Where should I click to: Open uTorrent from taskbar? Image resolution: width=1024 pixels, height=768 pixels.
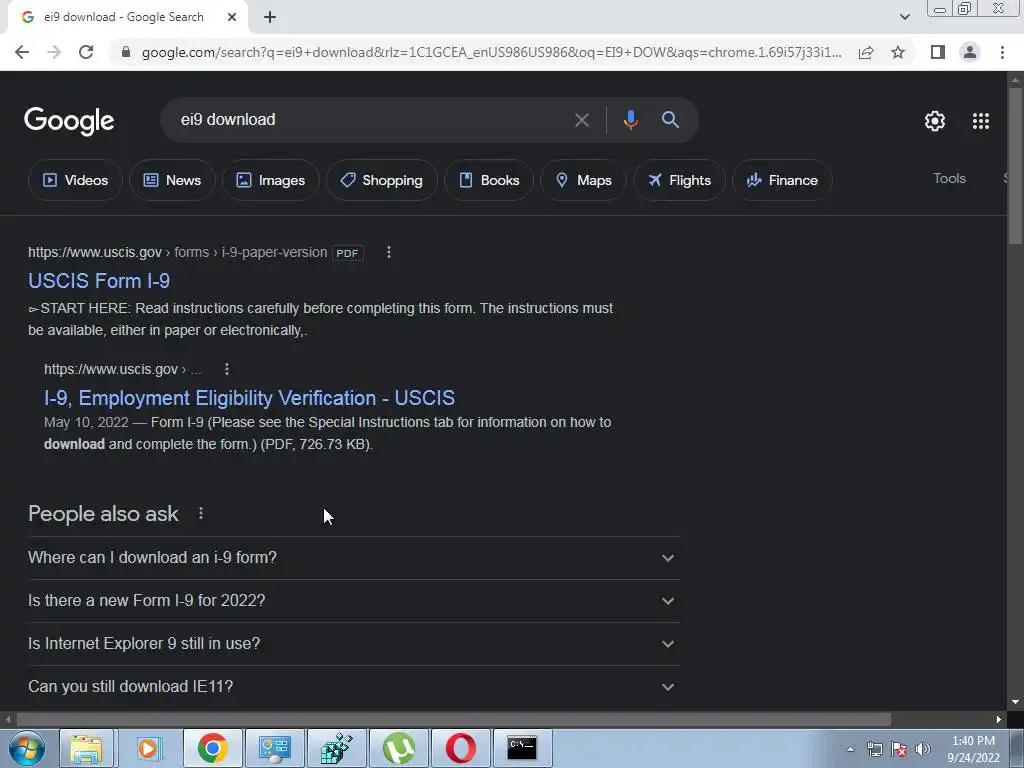pos(399,748)
